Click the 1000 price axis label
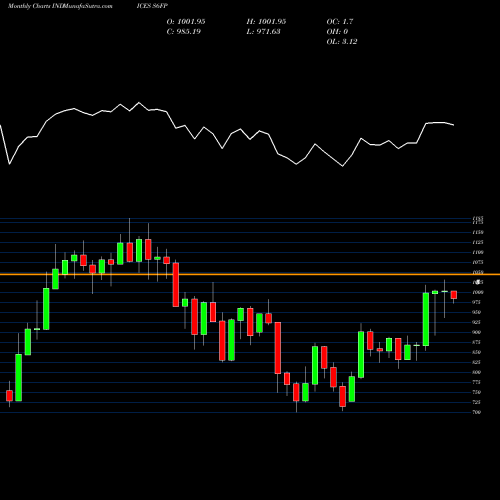 click(478, 292)
